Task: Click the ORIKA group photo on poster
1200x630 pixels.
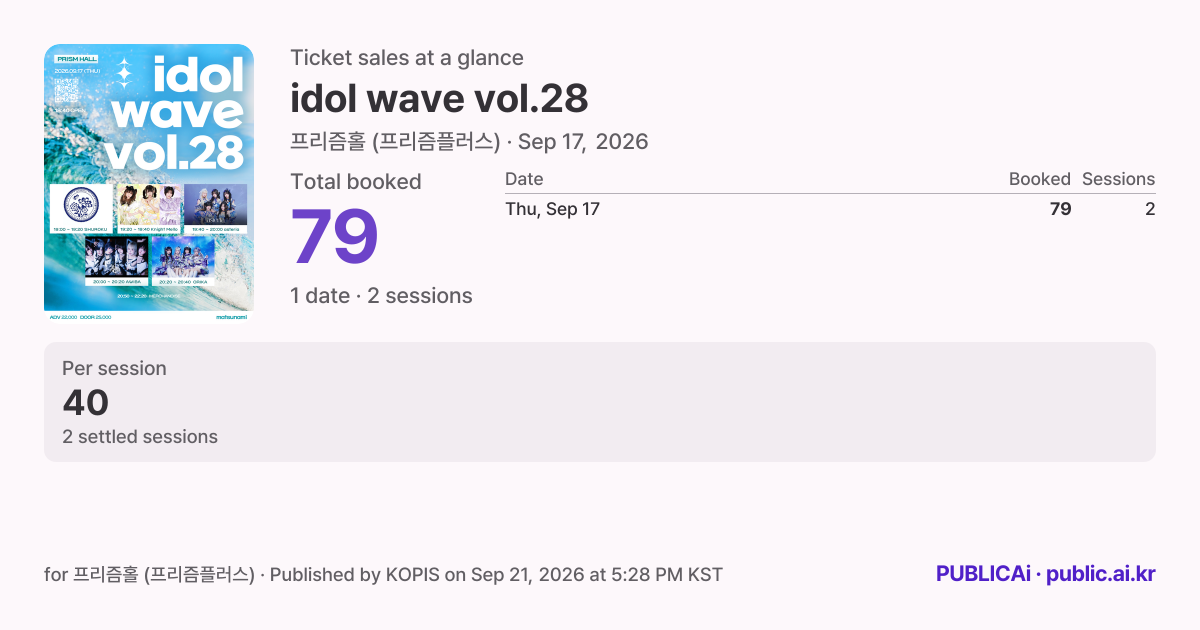Action: coord(183,257)
